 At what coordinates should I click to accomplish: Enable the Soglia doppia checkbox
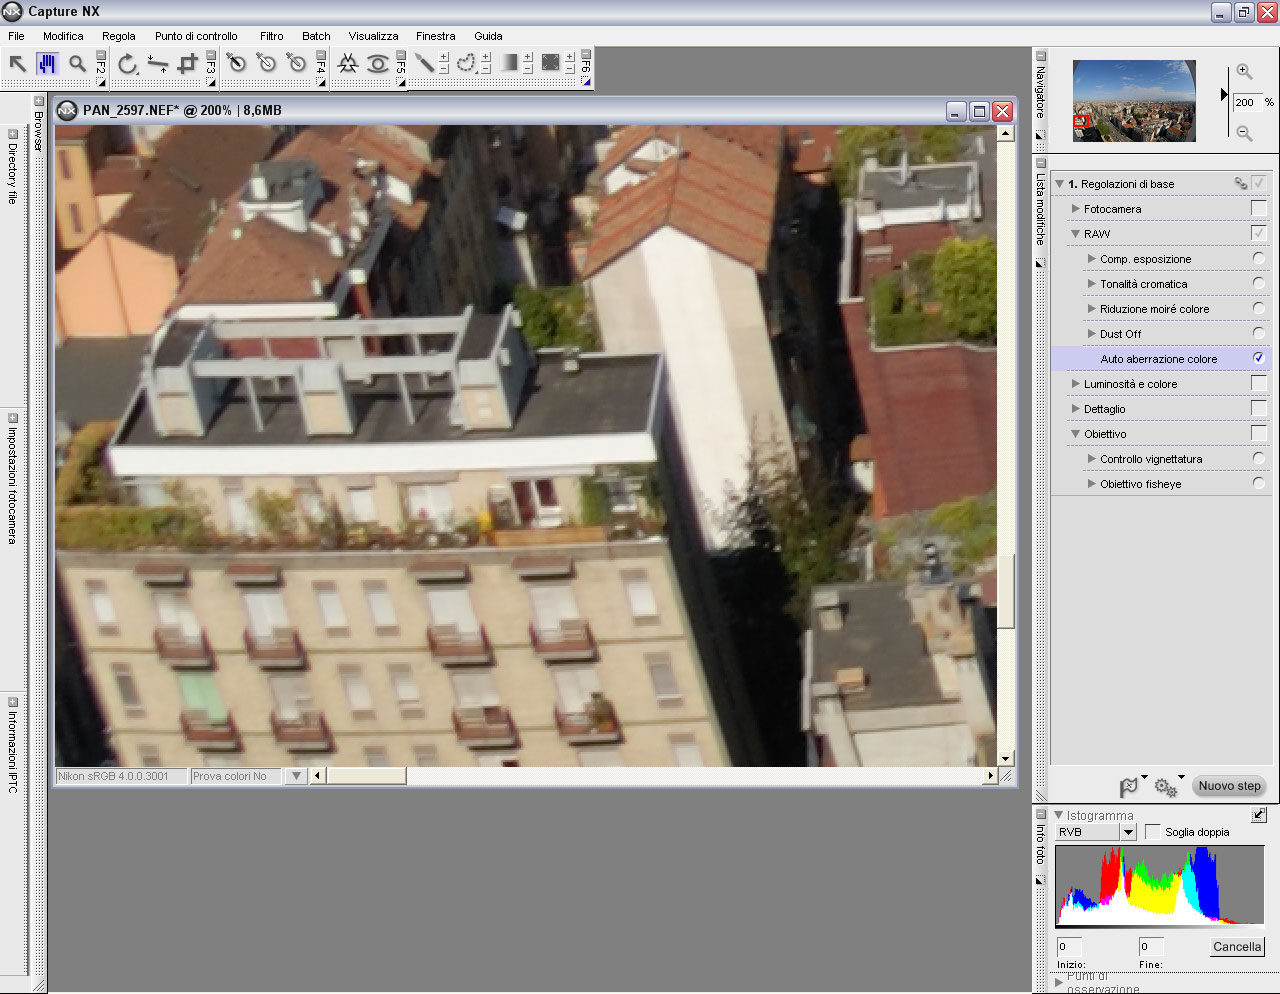coord(1153,832)
